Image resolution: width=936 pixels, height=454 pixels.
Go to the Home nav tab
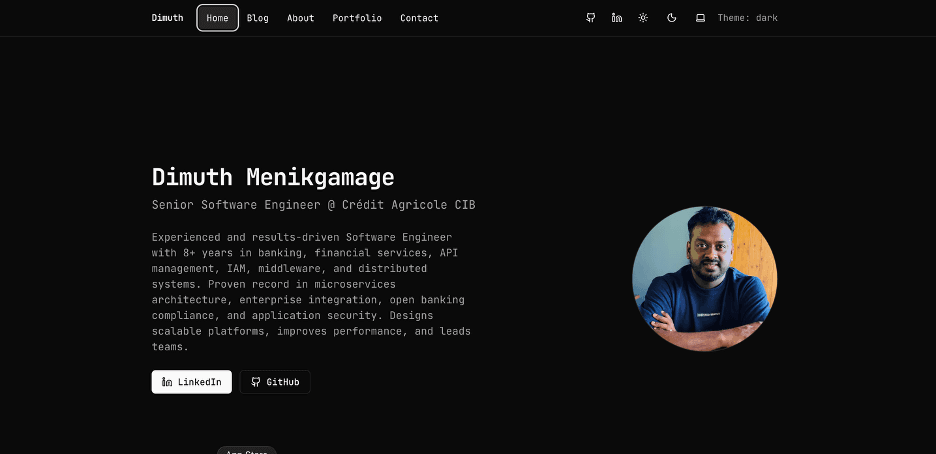[x=217, y=18]
